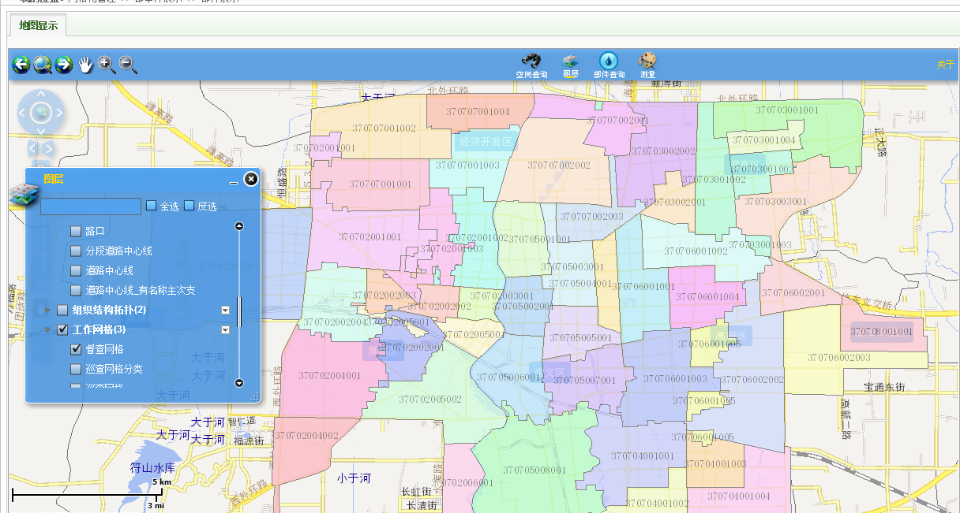Open dropdown menu for 组织结构拓扑(2)

(x=225, y=310)
